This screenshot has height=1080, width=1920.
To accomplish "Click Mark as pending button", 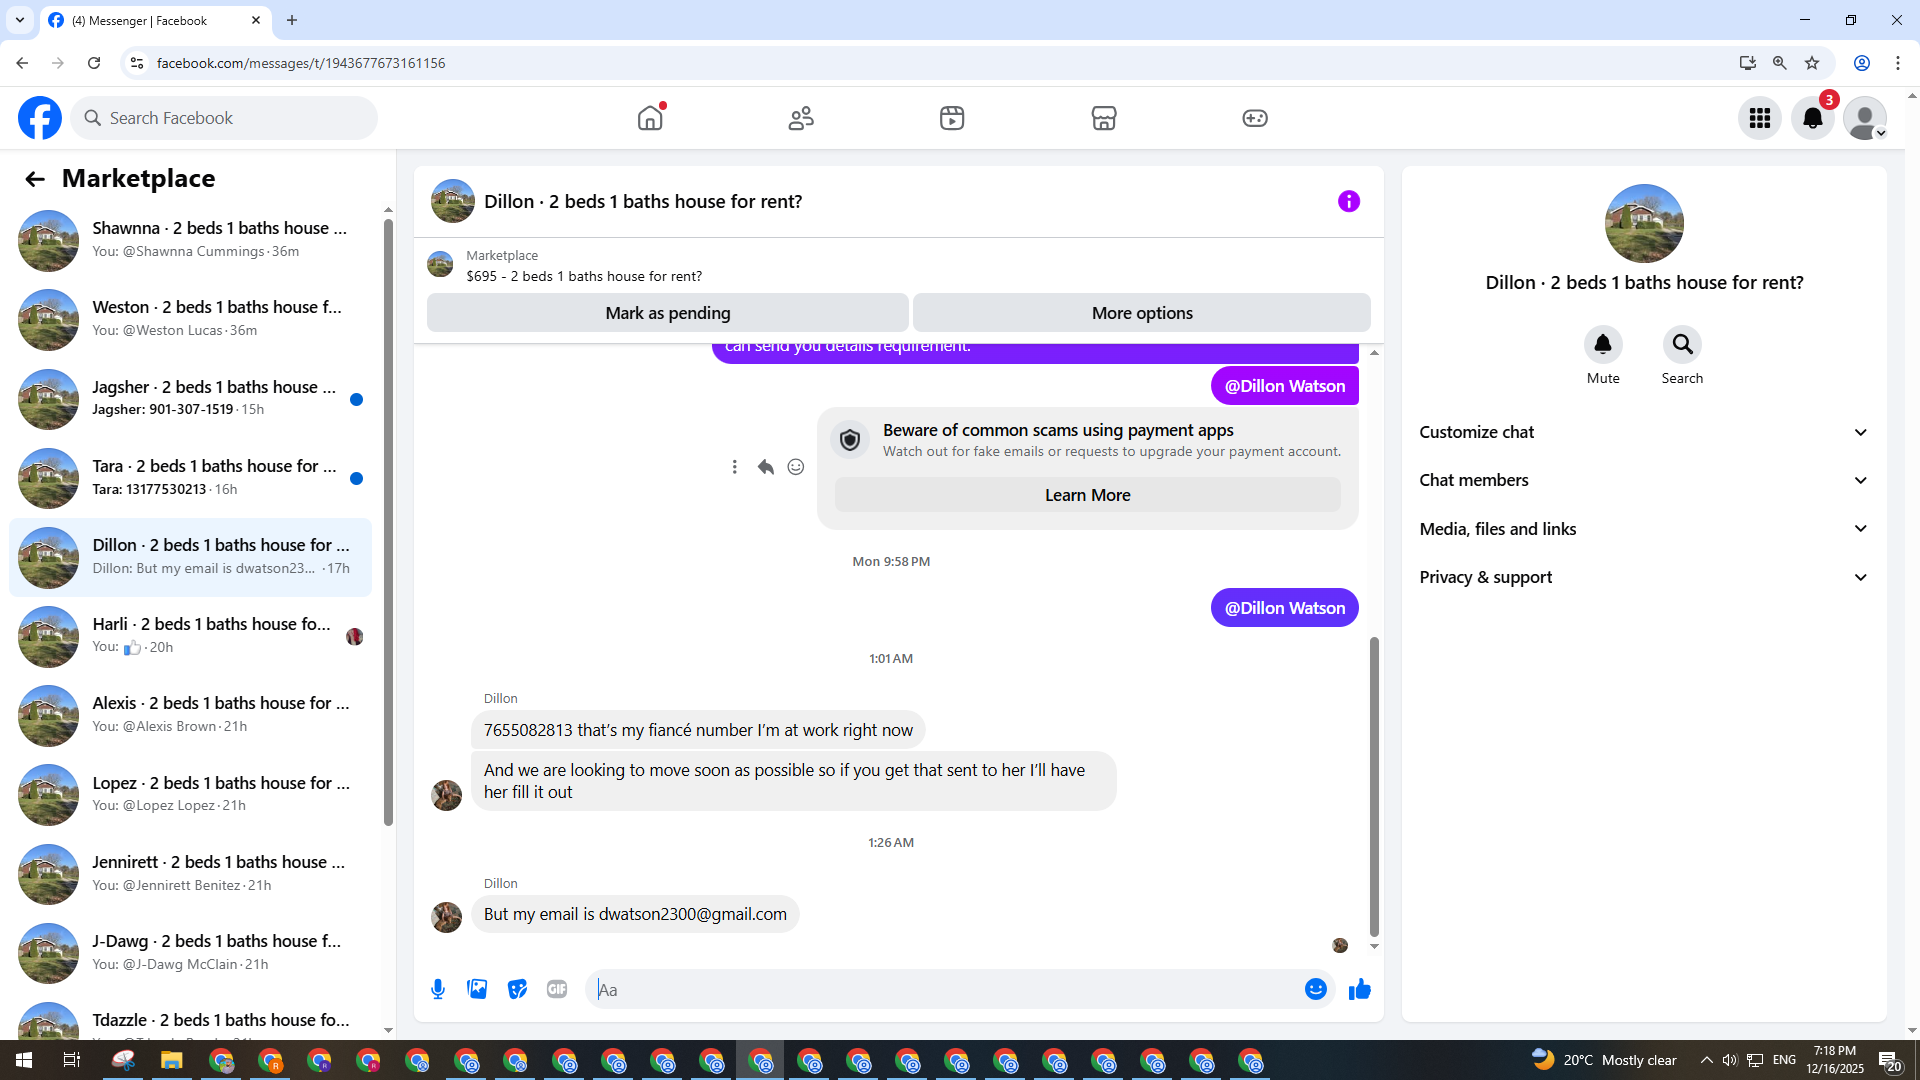I will (668, 313).
